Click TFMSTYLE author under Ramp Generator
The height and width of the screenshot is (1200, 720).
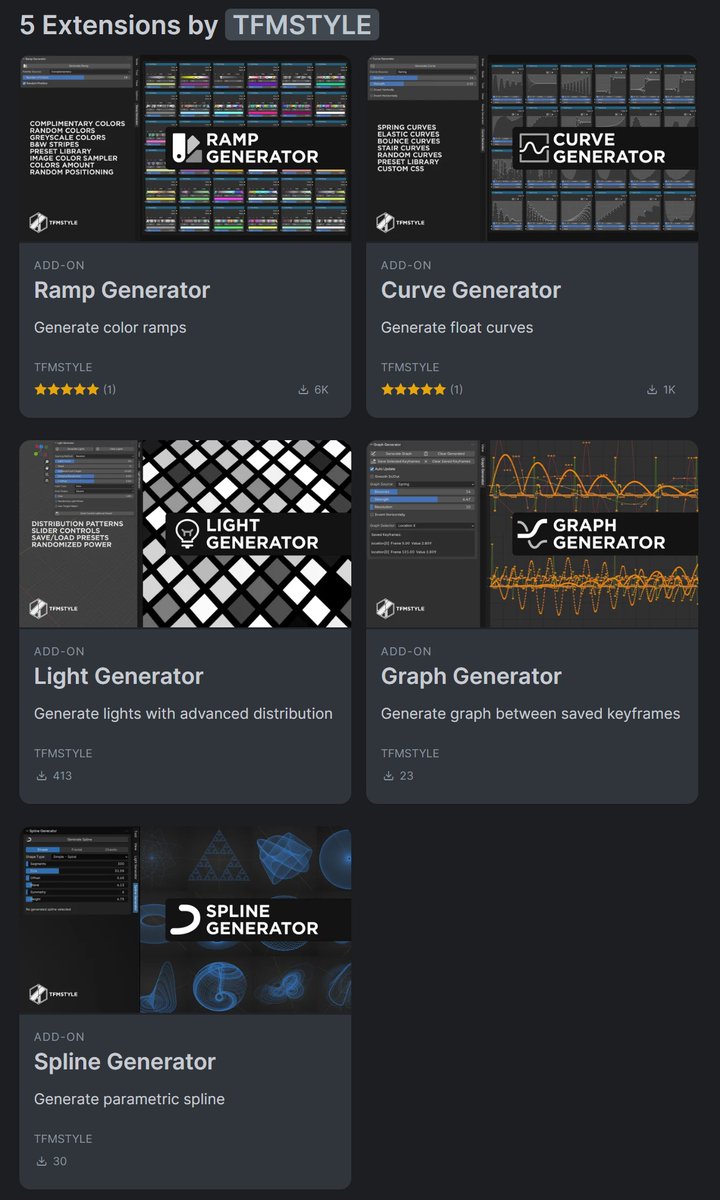[x=63, y=367]
